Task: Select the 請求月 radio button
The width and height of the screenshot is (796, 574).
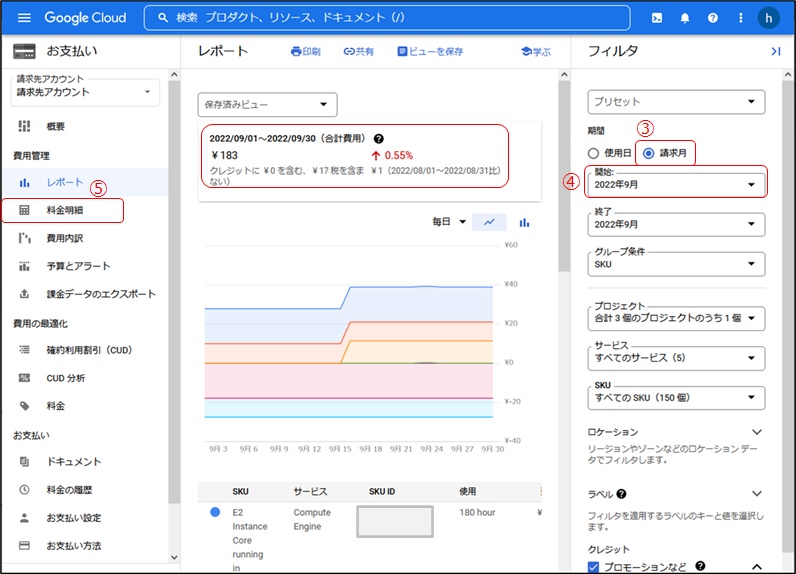Action: coord(649,153)
